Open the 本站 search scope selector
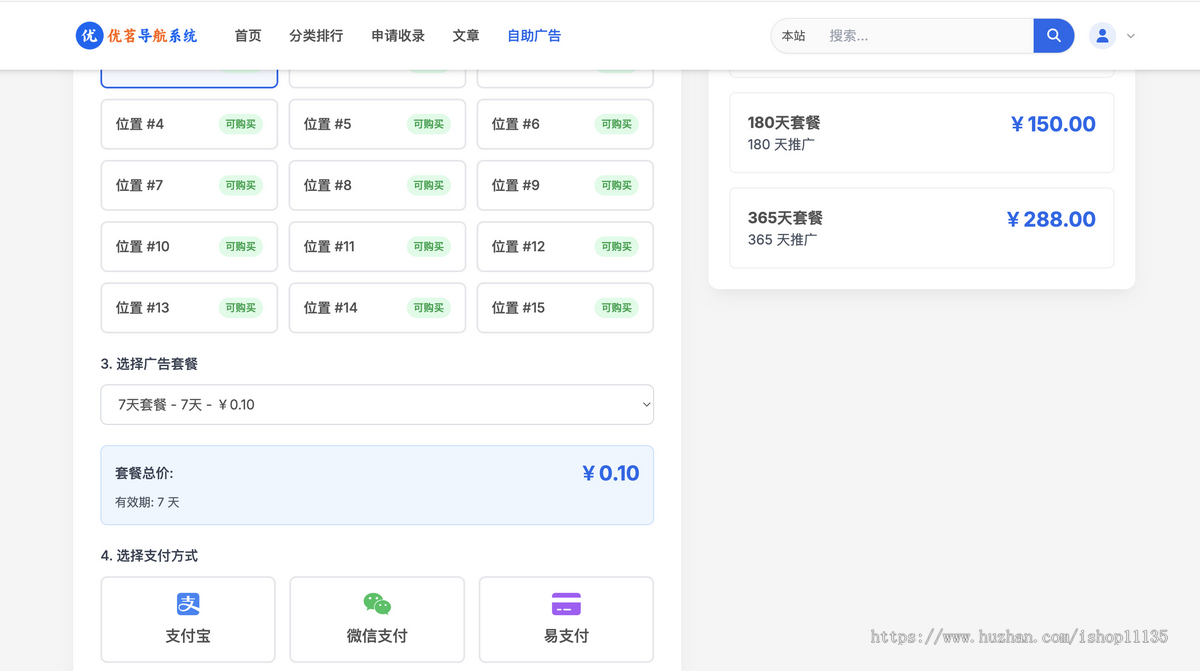 (794, 36)
